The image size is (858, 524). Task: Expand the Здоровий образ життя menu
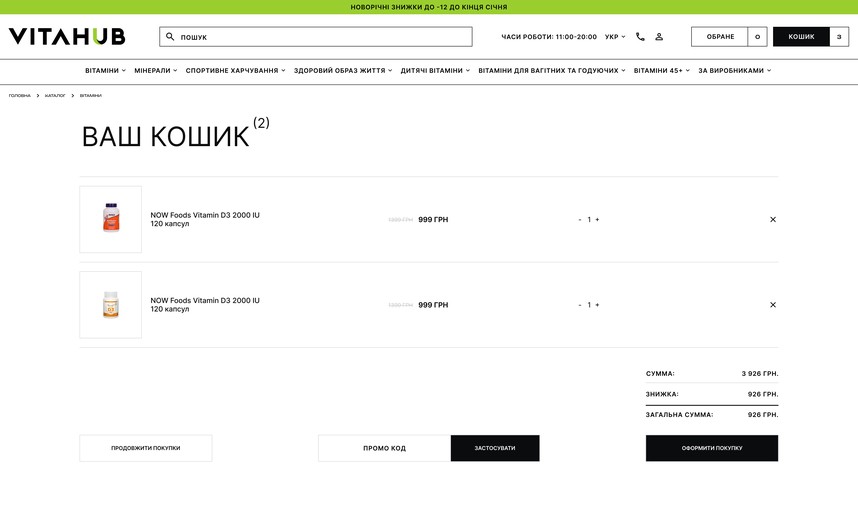(x=343, y=71)
